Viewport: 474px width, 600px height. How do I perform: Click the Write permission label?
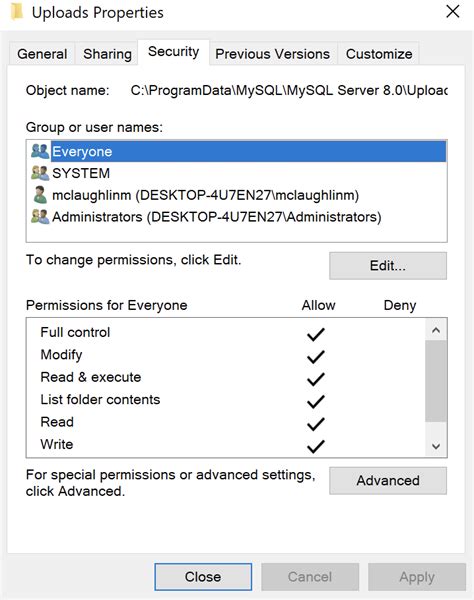57,444
